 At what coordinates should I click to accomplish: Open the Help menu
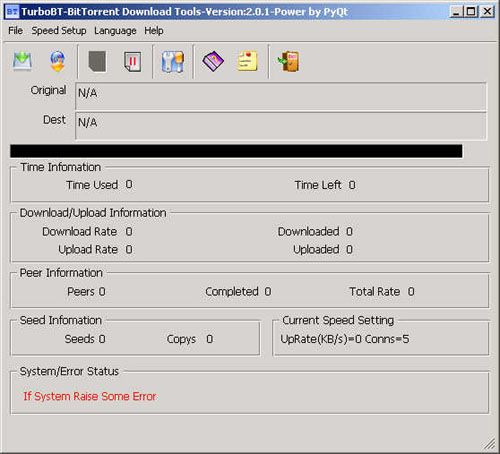[x=154, y=31]
